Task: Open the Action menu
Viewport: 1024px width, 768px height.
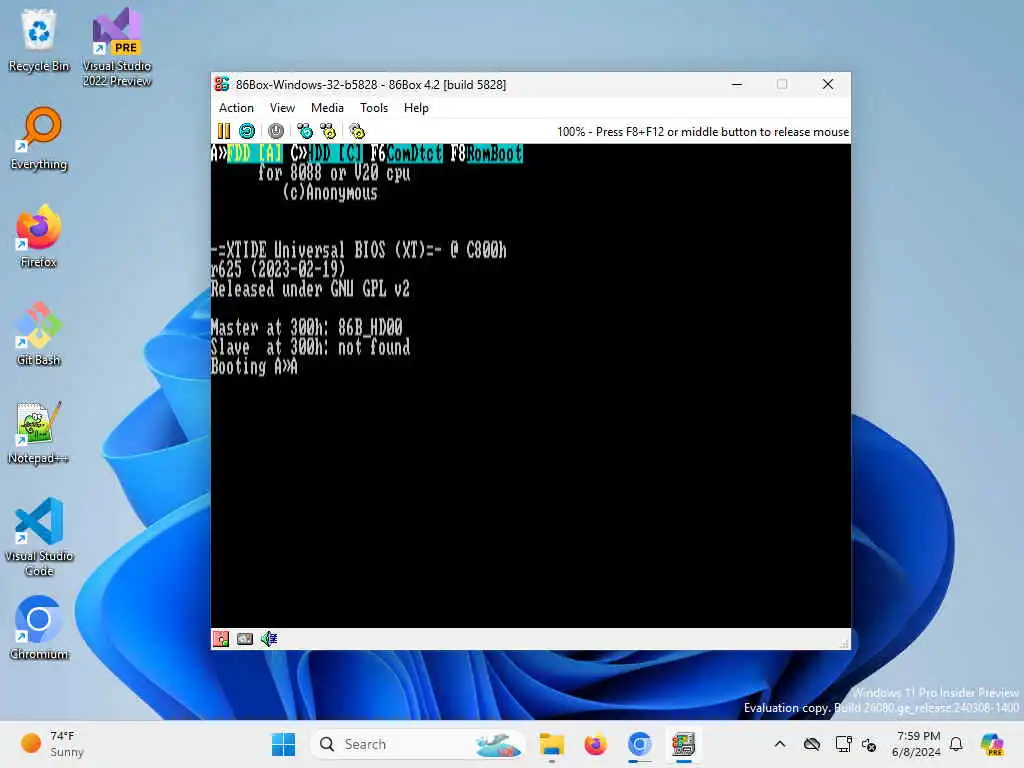Action: [x=236, y=108]
